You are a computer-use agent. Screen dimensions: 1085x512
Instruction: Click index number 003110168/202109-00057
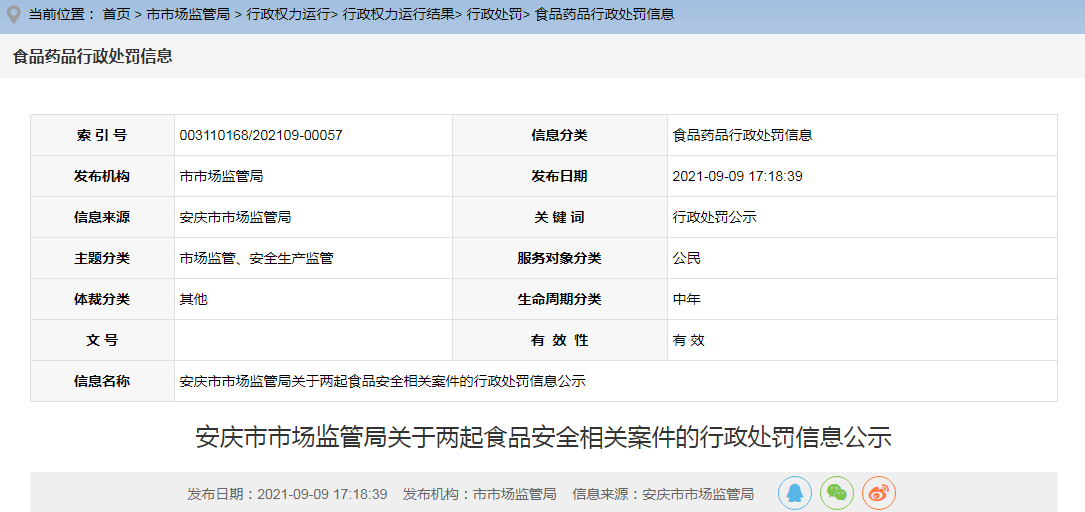261,135
